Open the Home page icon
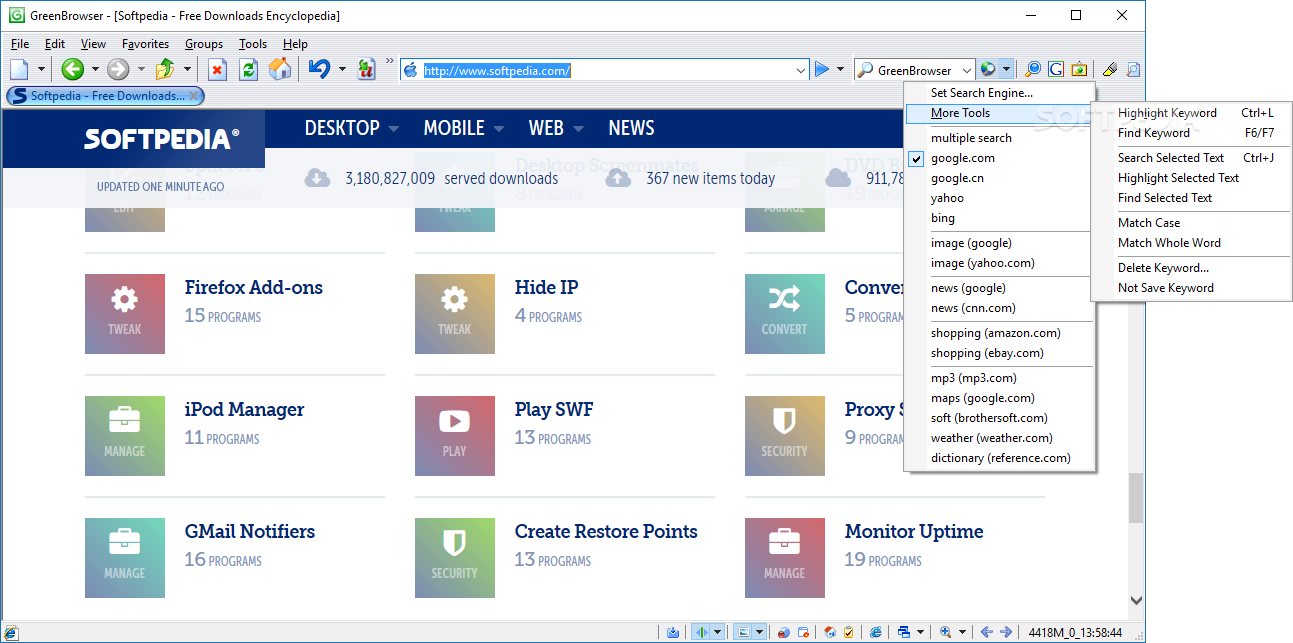1293x643 pixels. pyautogui.click(x=281, y=69)
